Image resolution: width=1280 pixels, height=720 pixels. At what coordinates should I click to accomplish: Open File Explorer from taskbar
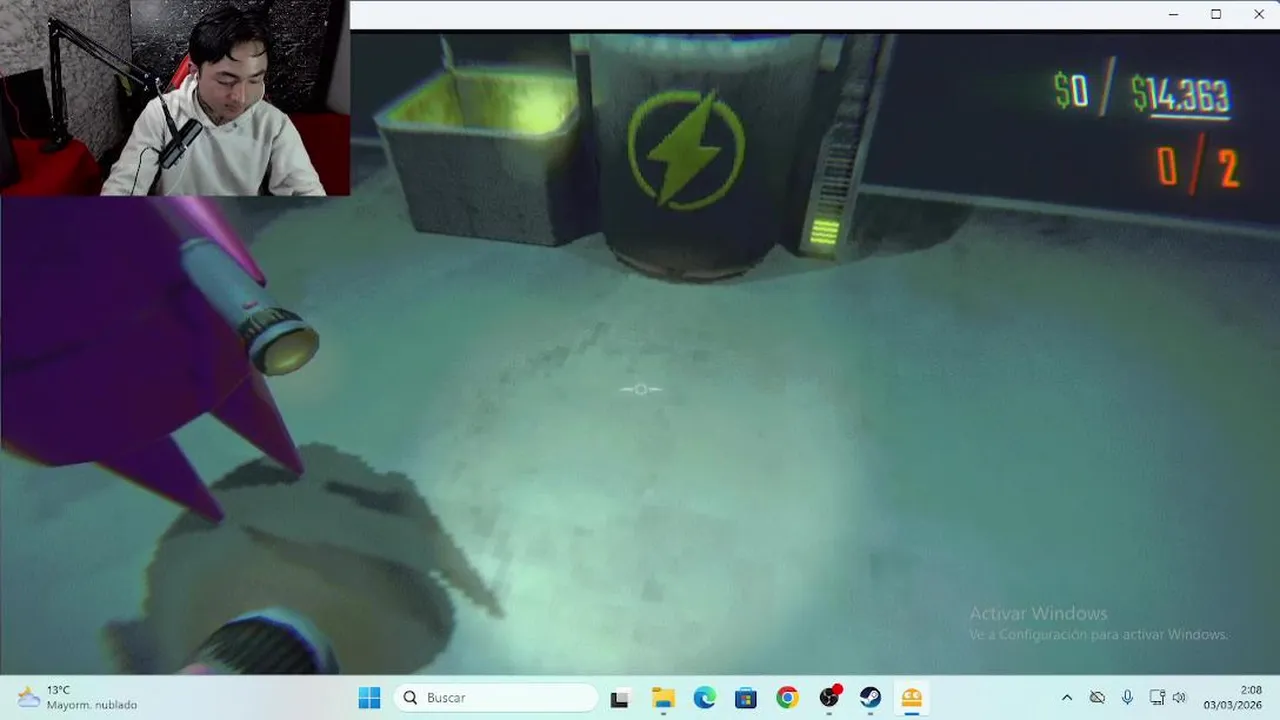(x=662, y=698)
